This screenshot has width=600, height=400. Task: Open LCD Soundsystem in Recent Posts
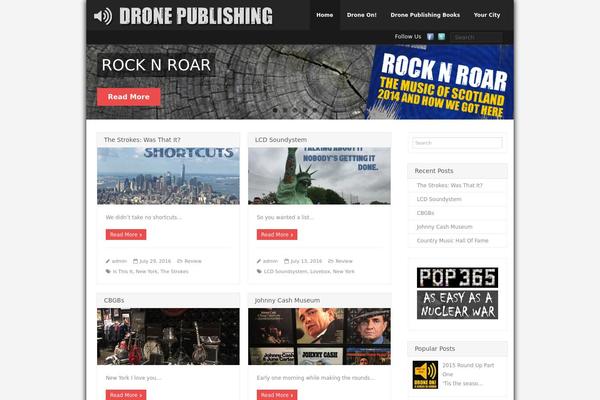coord(439,199)
